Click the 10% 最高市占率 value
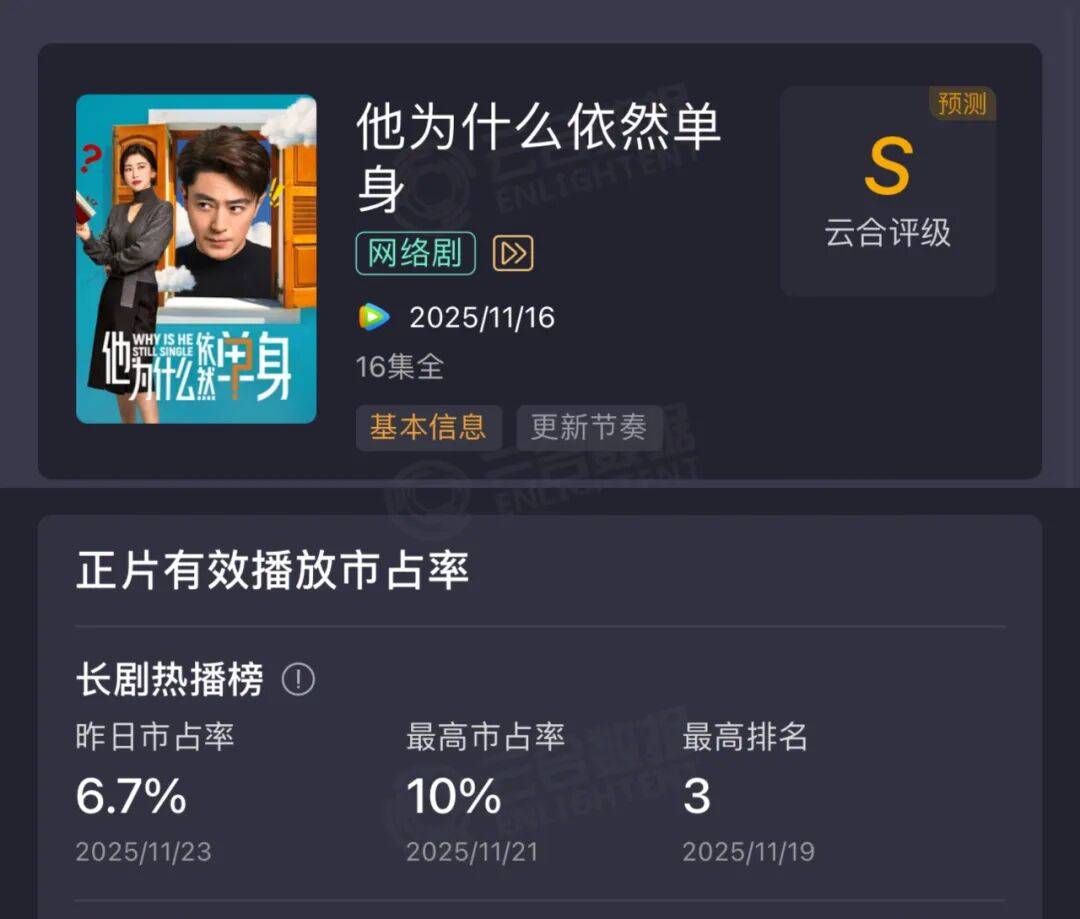This screenshot has width=1080, height=919. tap(453, 796)
